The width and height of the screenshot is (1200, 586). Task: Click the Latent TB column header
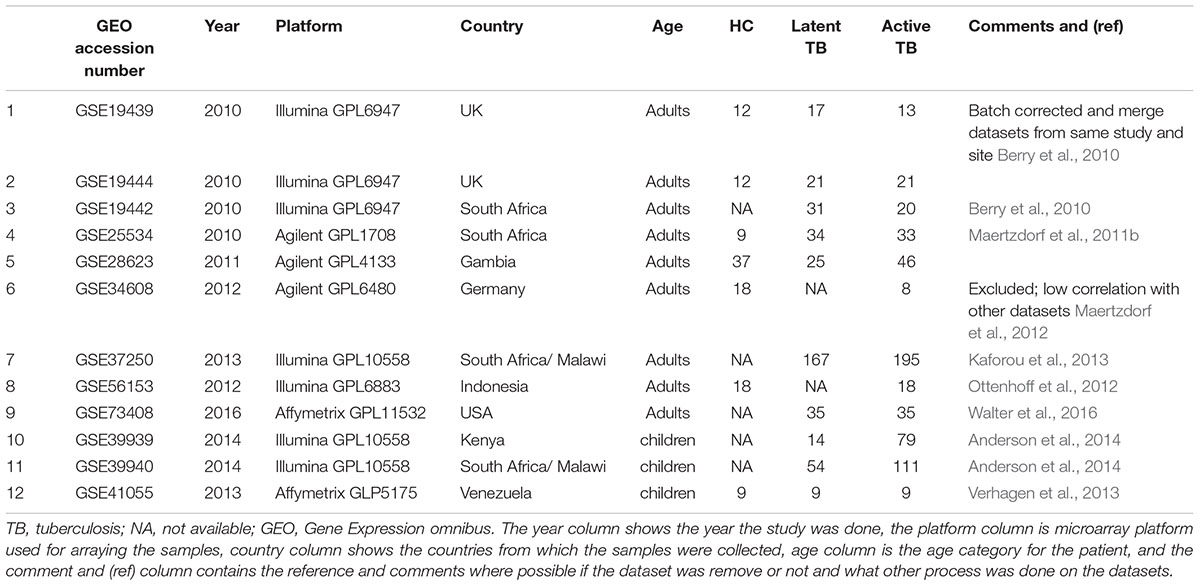tap(822, 38)
